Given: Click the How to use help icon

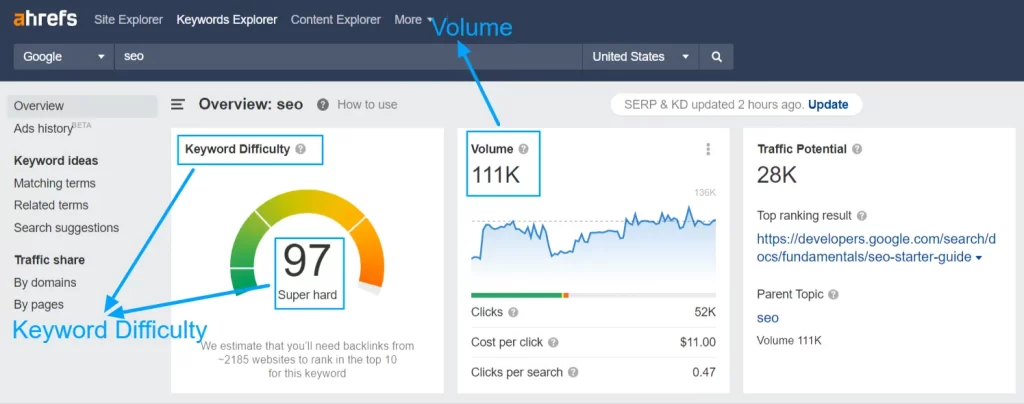Looking at the screenshot, I should 323,104.
